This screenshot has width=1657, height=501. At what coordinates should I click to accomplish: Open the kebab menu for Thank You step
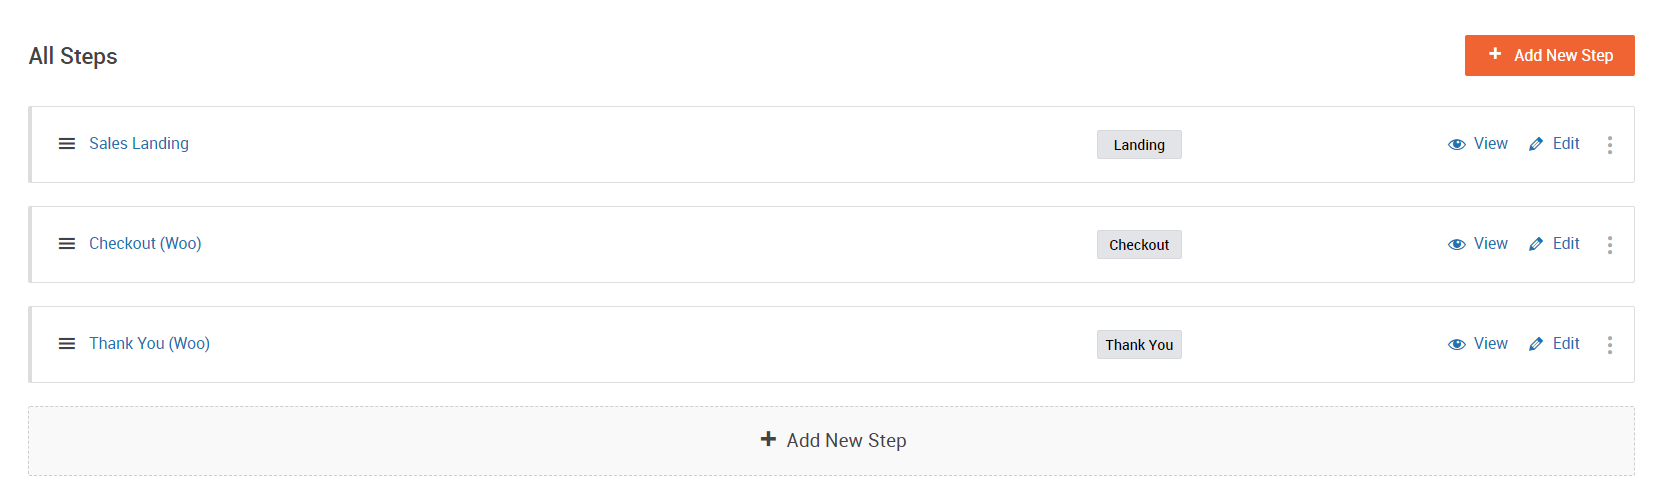(1610, 345)
